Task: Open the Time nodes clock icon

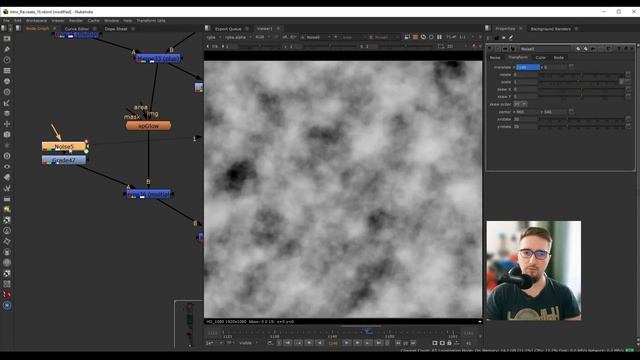Action: coord(7,60)
